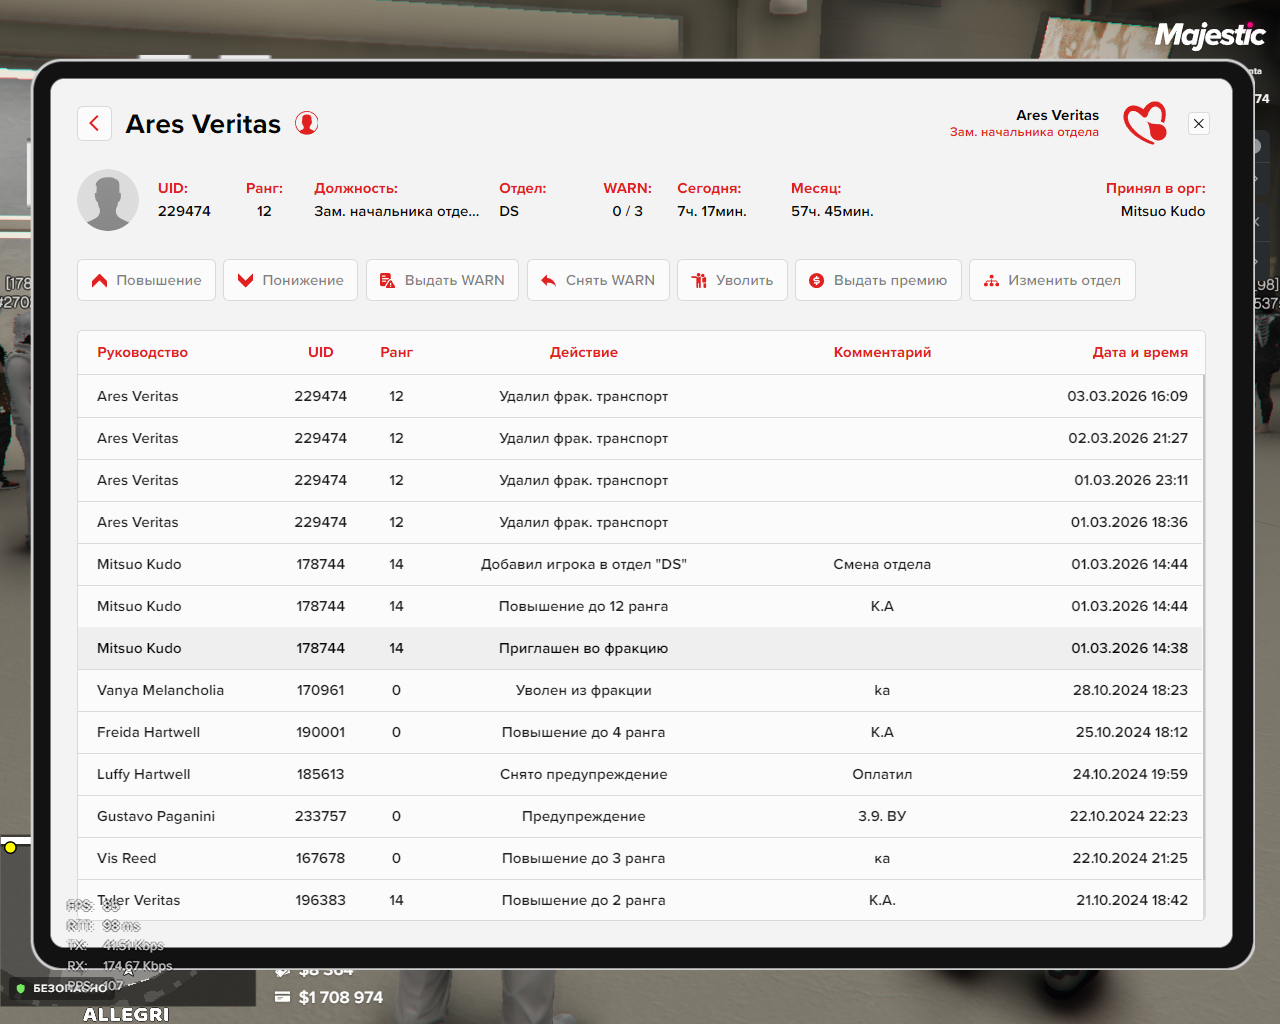Click the heart organization logo
The image size is (1280, 1024).
tap(1145, 123)
